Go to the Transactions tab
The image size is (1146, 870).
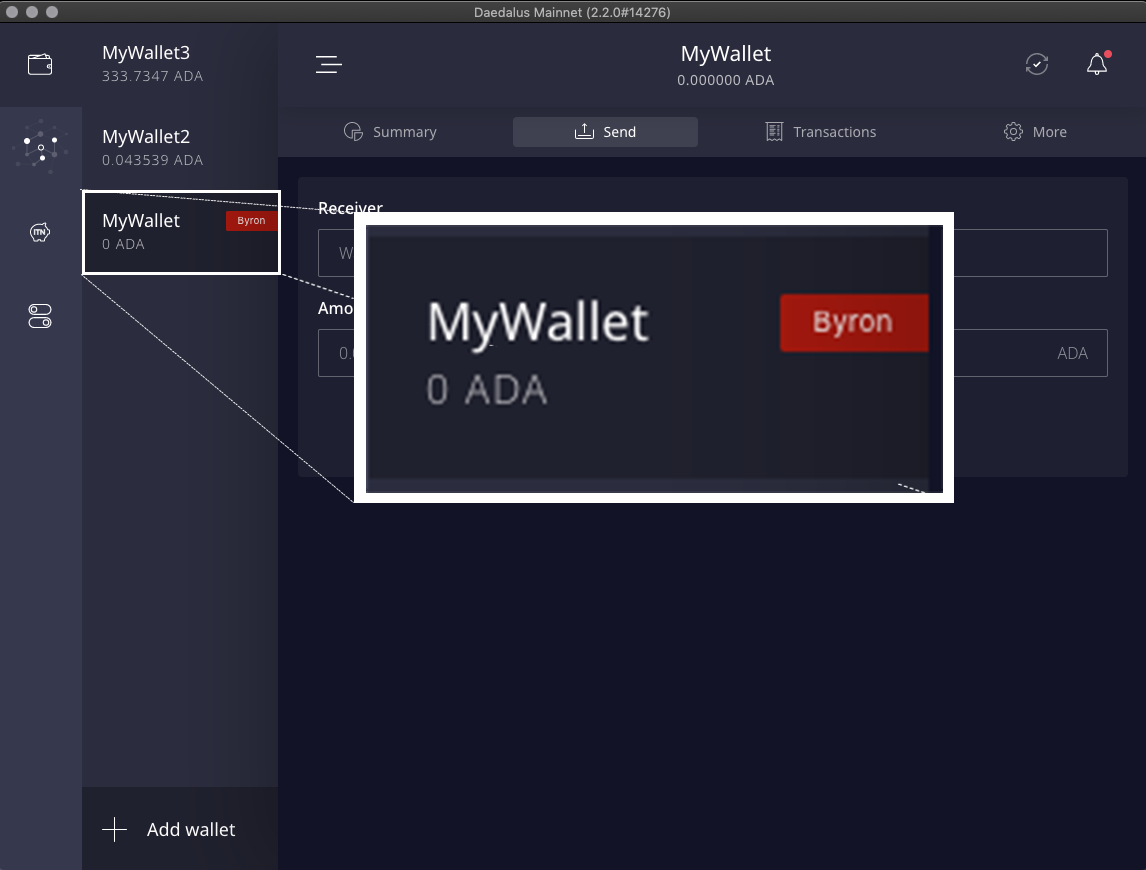(x=820, y=132)
